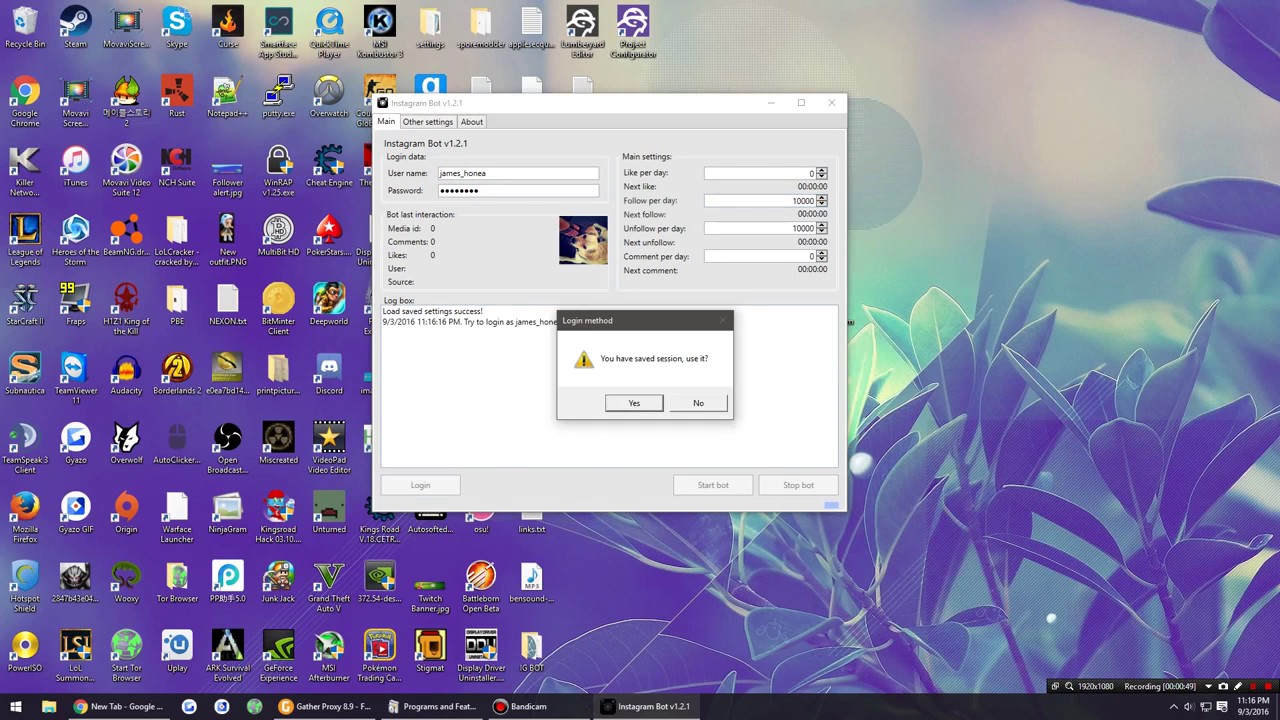Select the TeamViewer 11 icon
This screenshot has height=720, width=1280.
pos(75,378)
